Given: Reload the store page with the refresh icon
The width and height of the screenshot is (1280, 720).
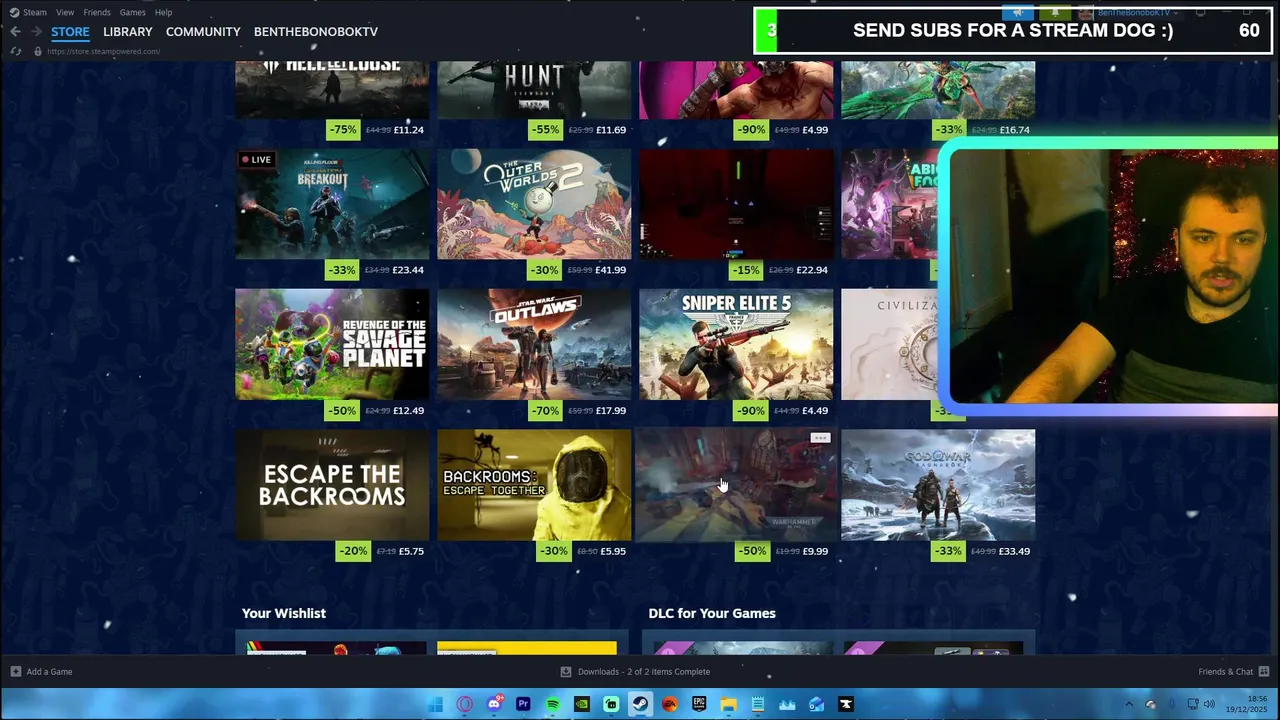Looking at the screenshot, I should [15, 51].
